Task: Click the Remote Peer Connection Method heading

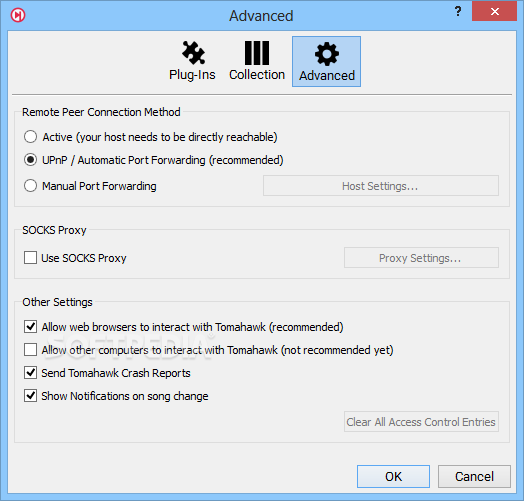Action: (x=101, y=112)
